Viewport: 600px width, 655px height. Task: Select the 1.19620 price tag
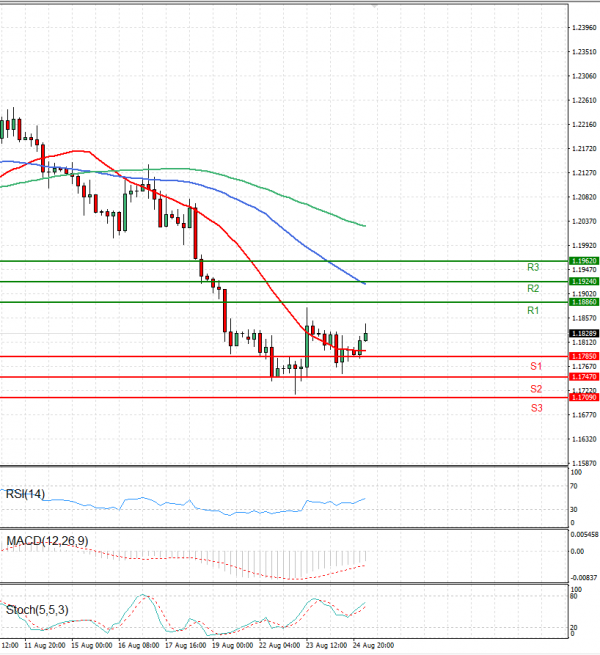click(x=584, y=261)
